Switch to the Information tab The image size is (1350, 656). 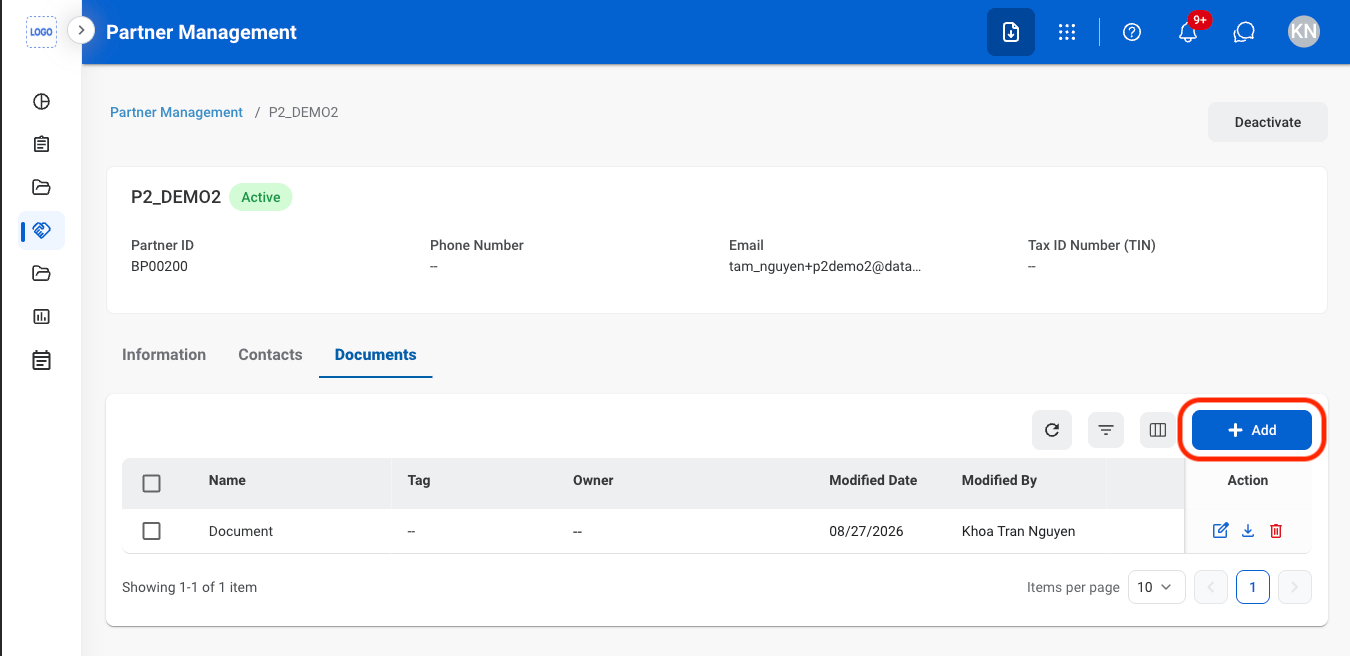click(x=164, y=354)
